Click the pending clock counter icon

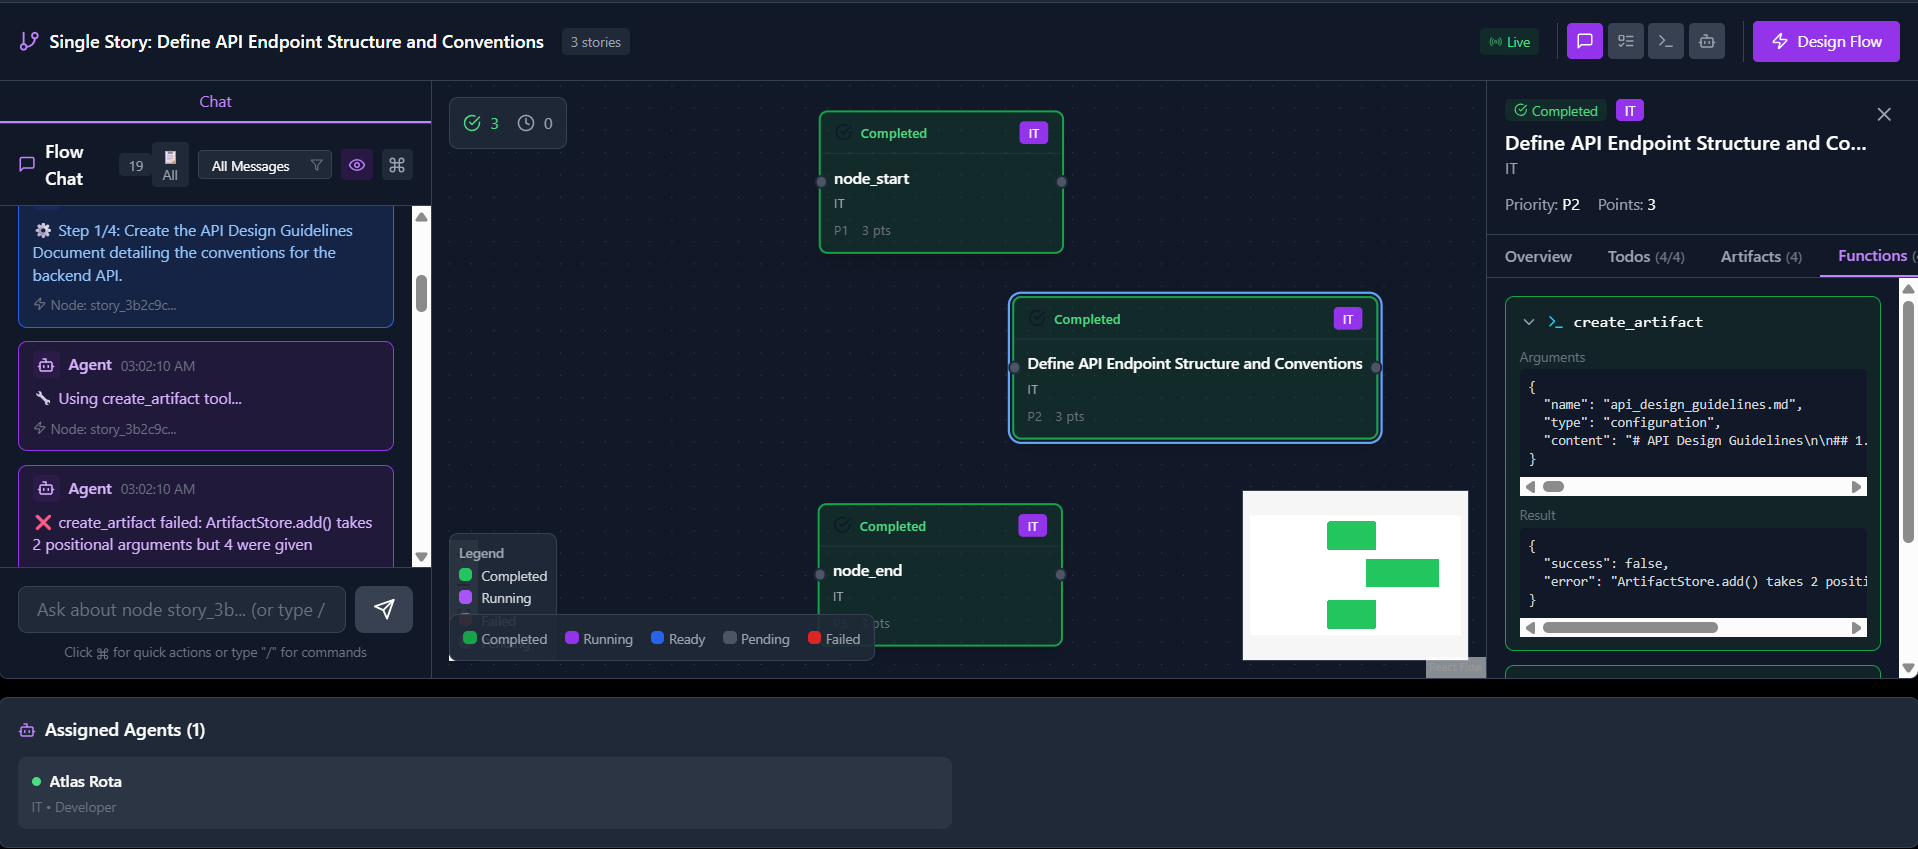pyautogui.click(x=526, y=123)
